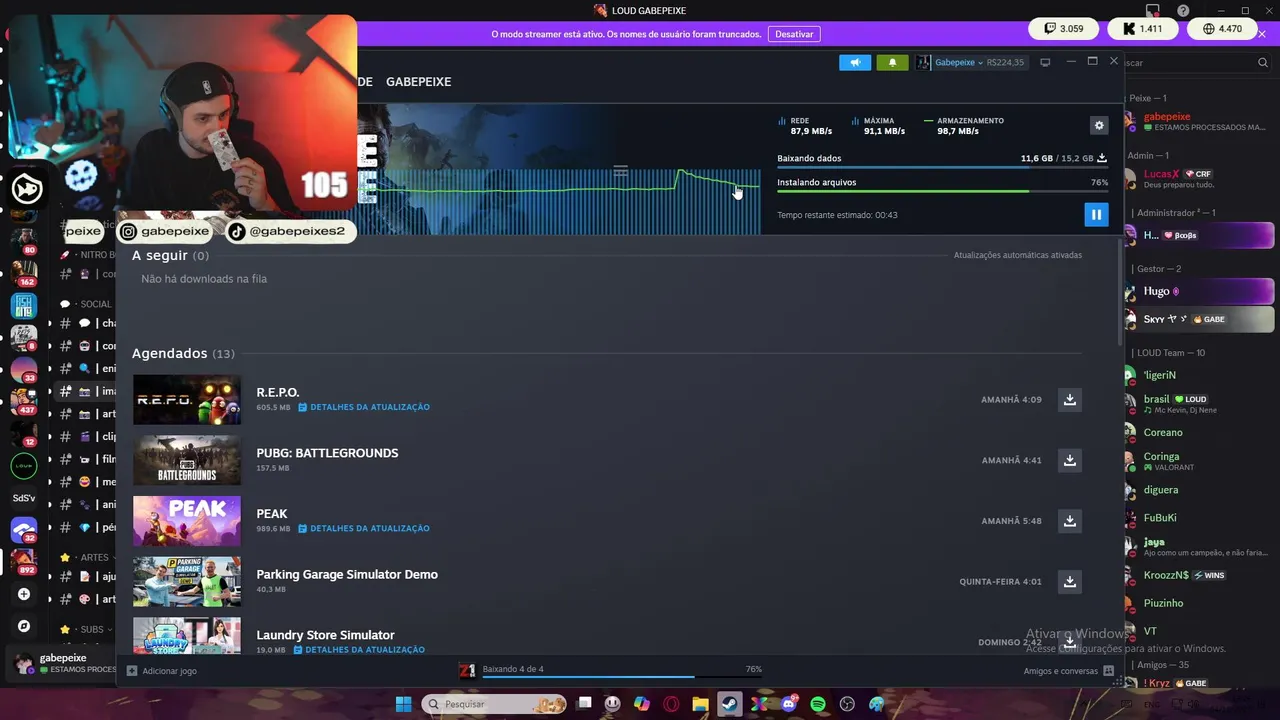The height and width of the screenshot is (720, 1280).
Task: View R.E.P.O. update details link
Action: point(364,407)
